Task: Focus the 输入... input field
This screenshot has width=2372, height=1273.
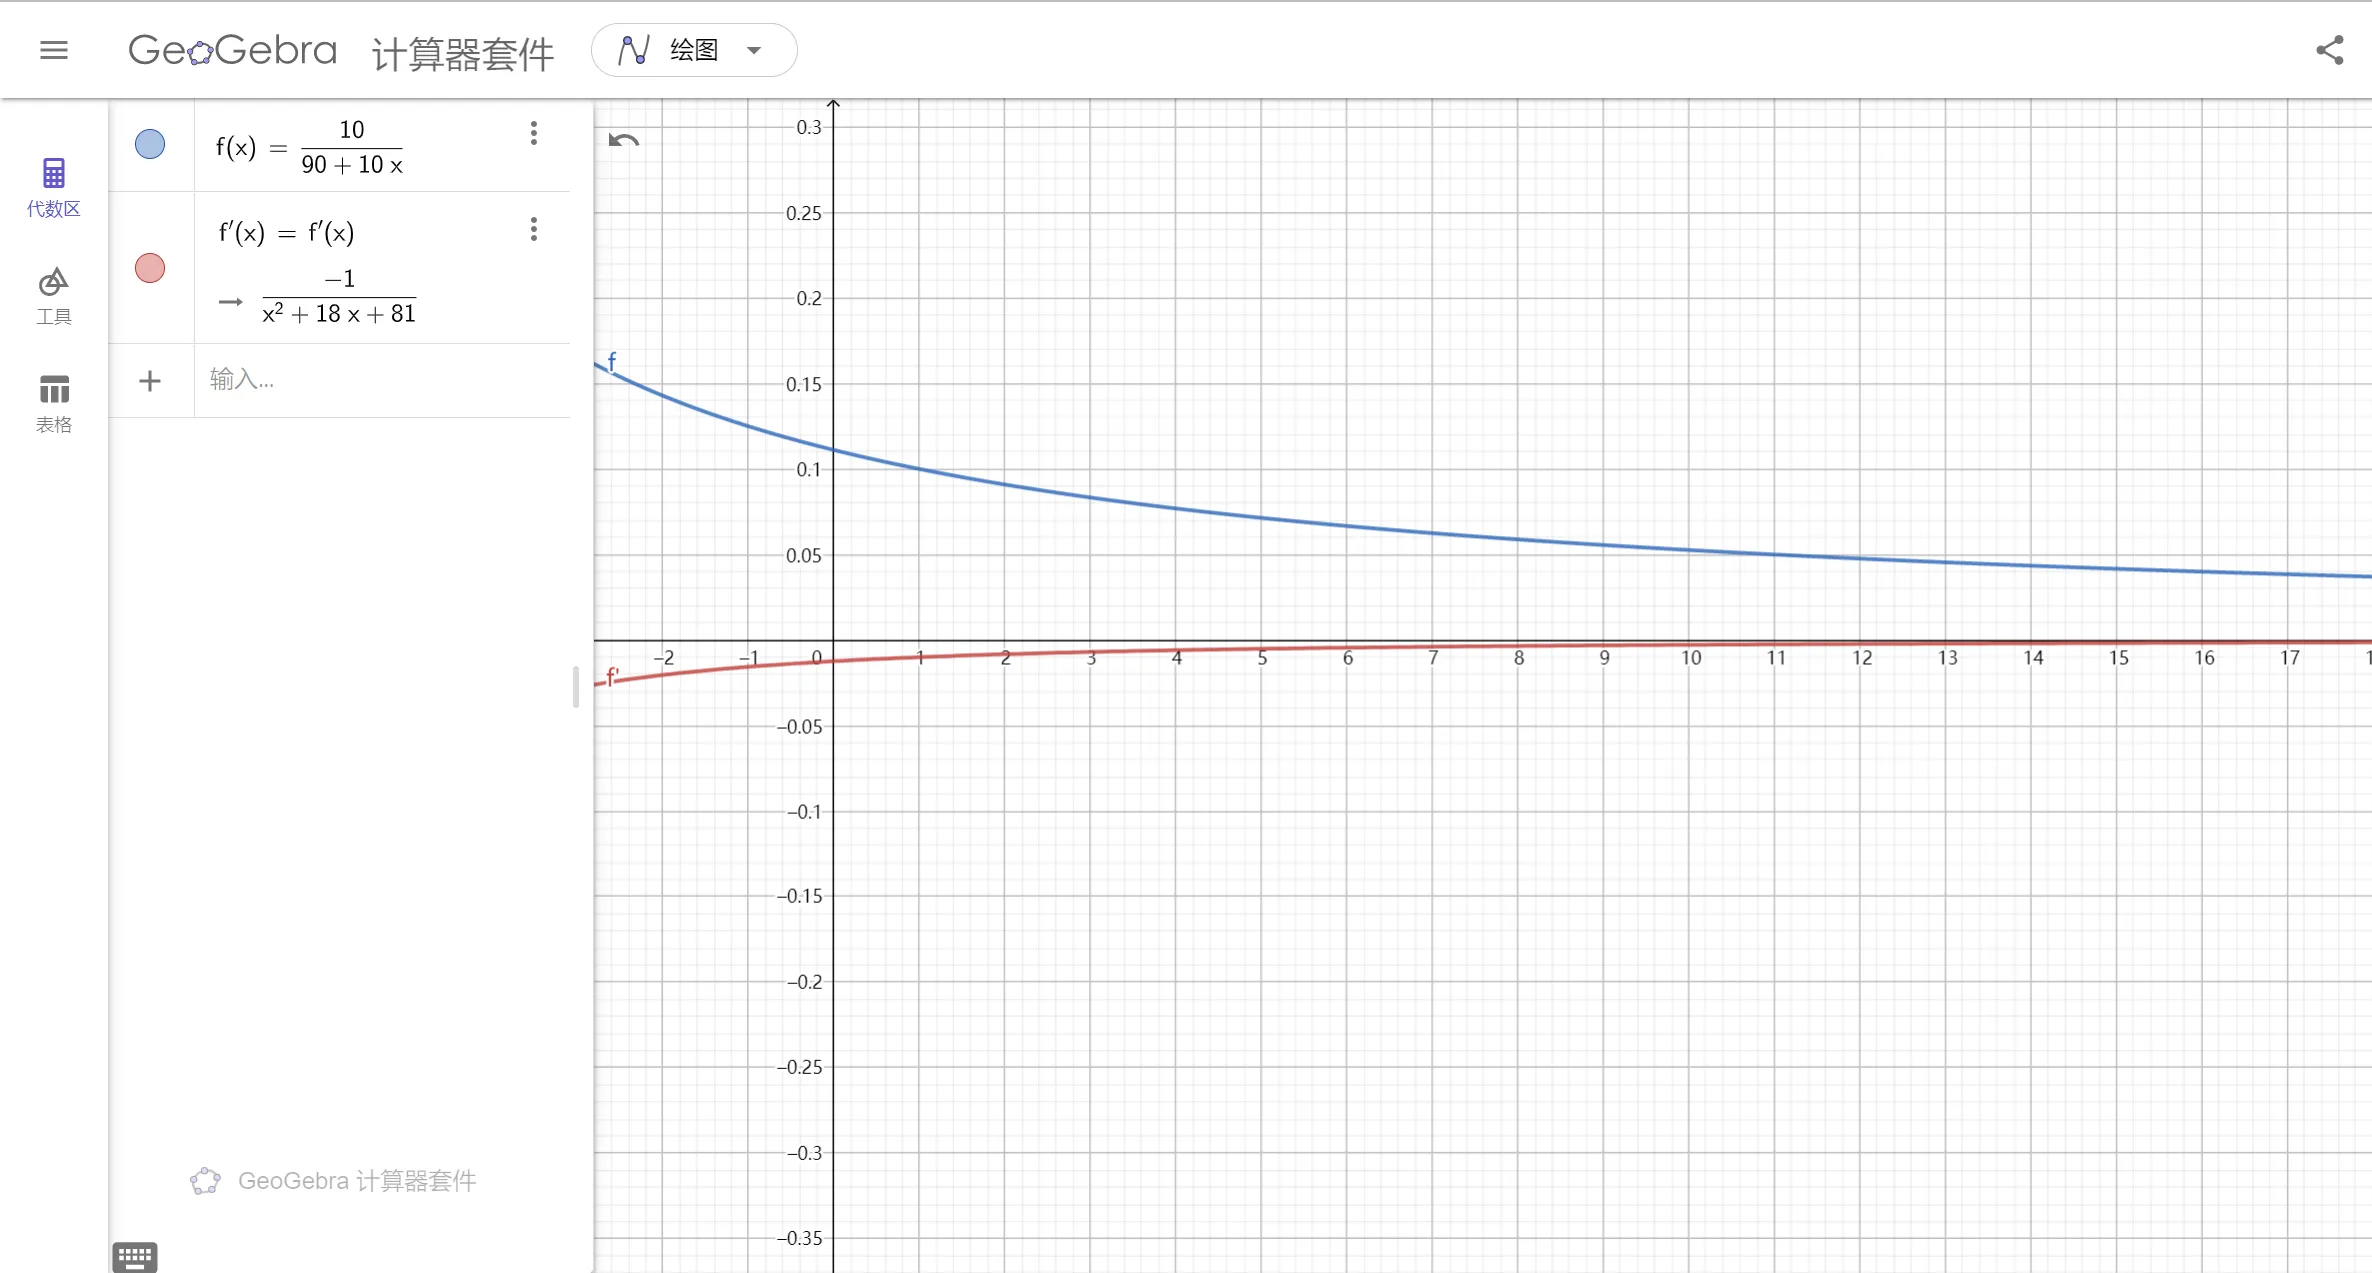Action: (x=382, y=380)
